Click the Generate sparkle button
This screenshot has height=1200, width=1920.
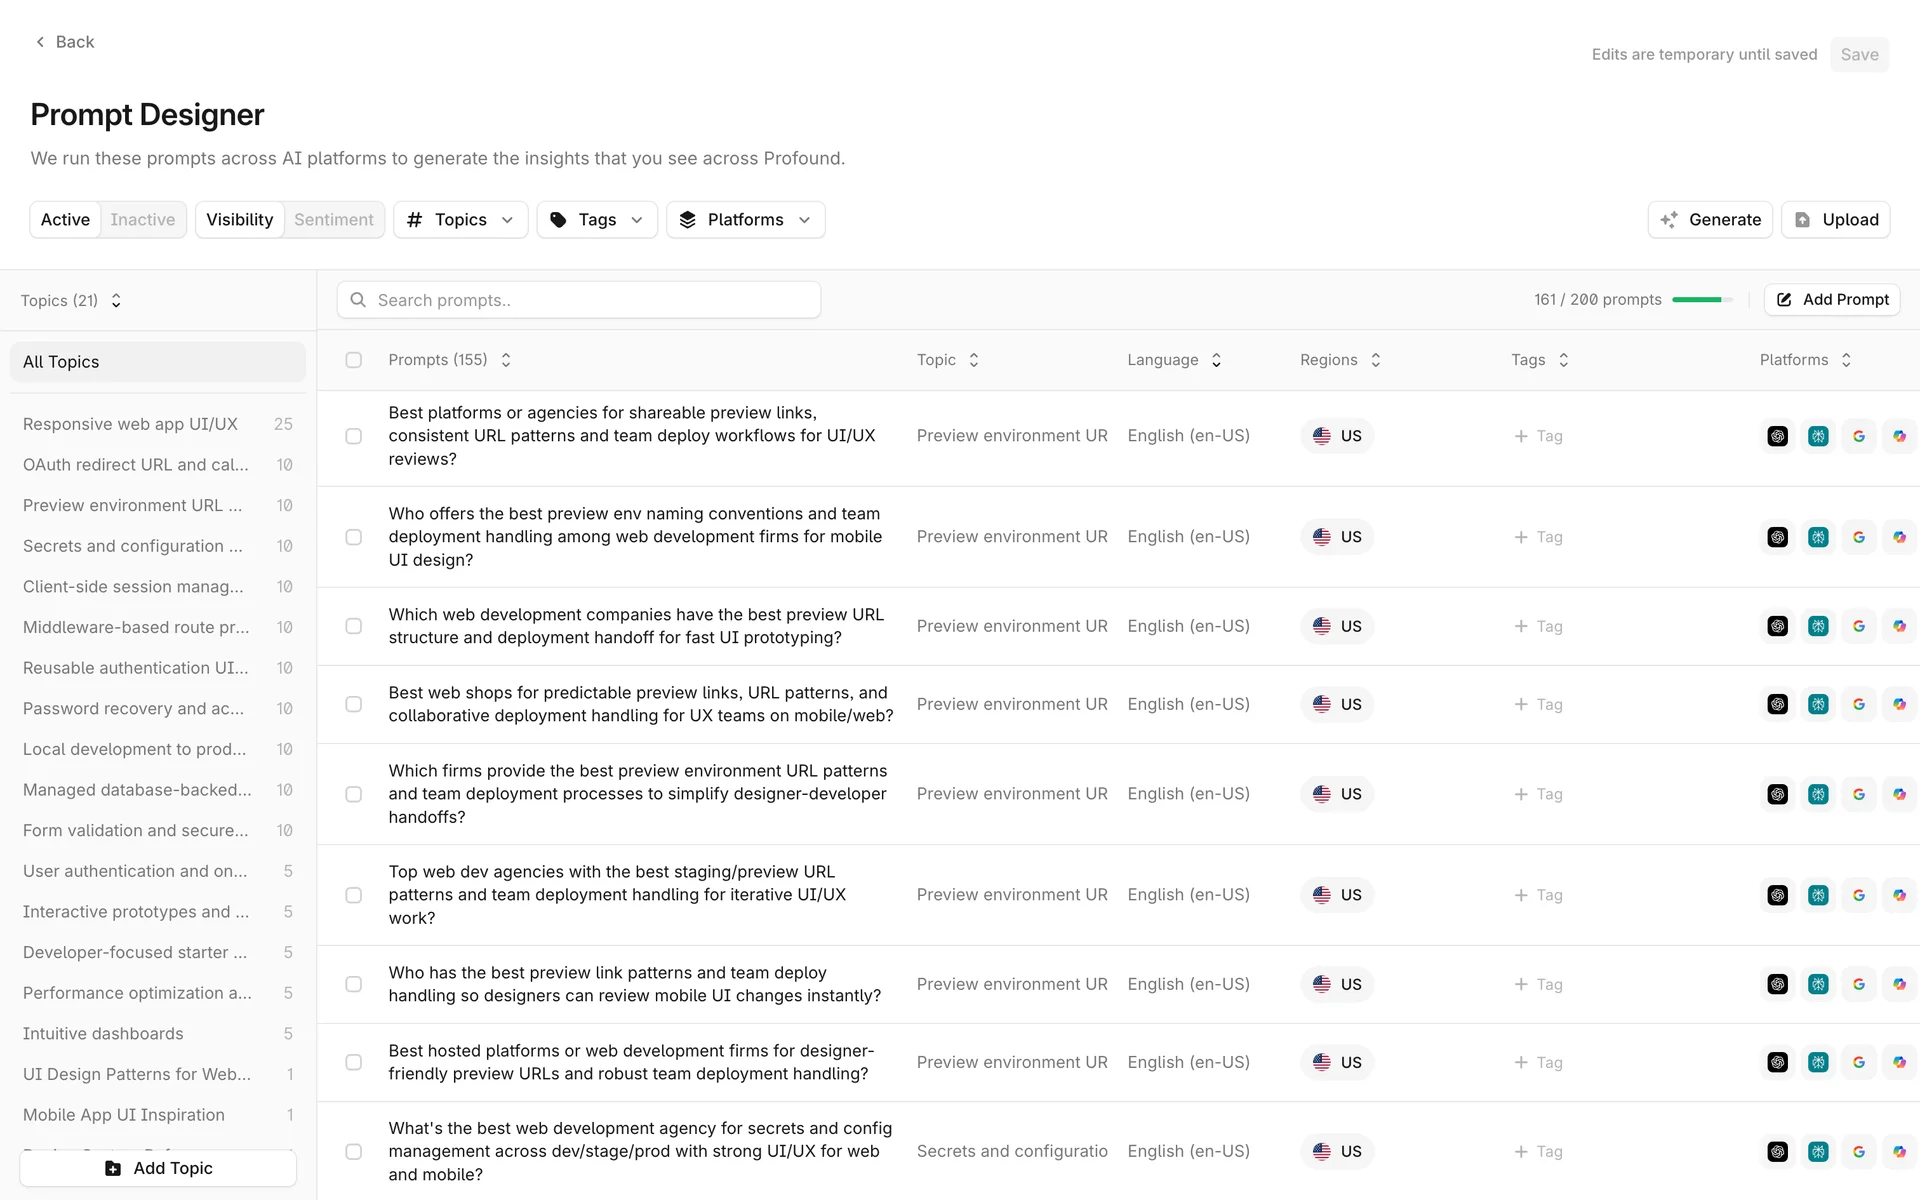point(1710,220)
